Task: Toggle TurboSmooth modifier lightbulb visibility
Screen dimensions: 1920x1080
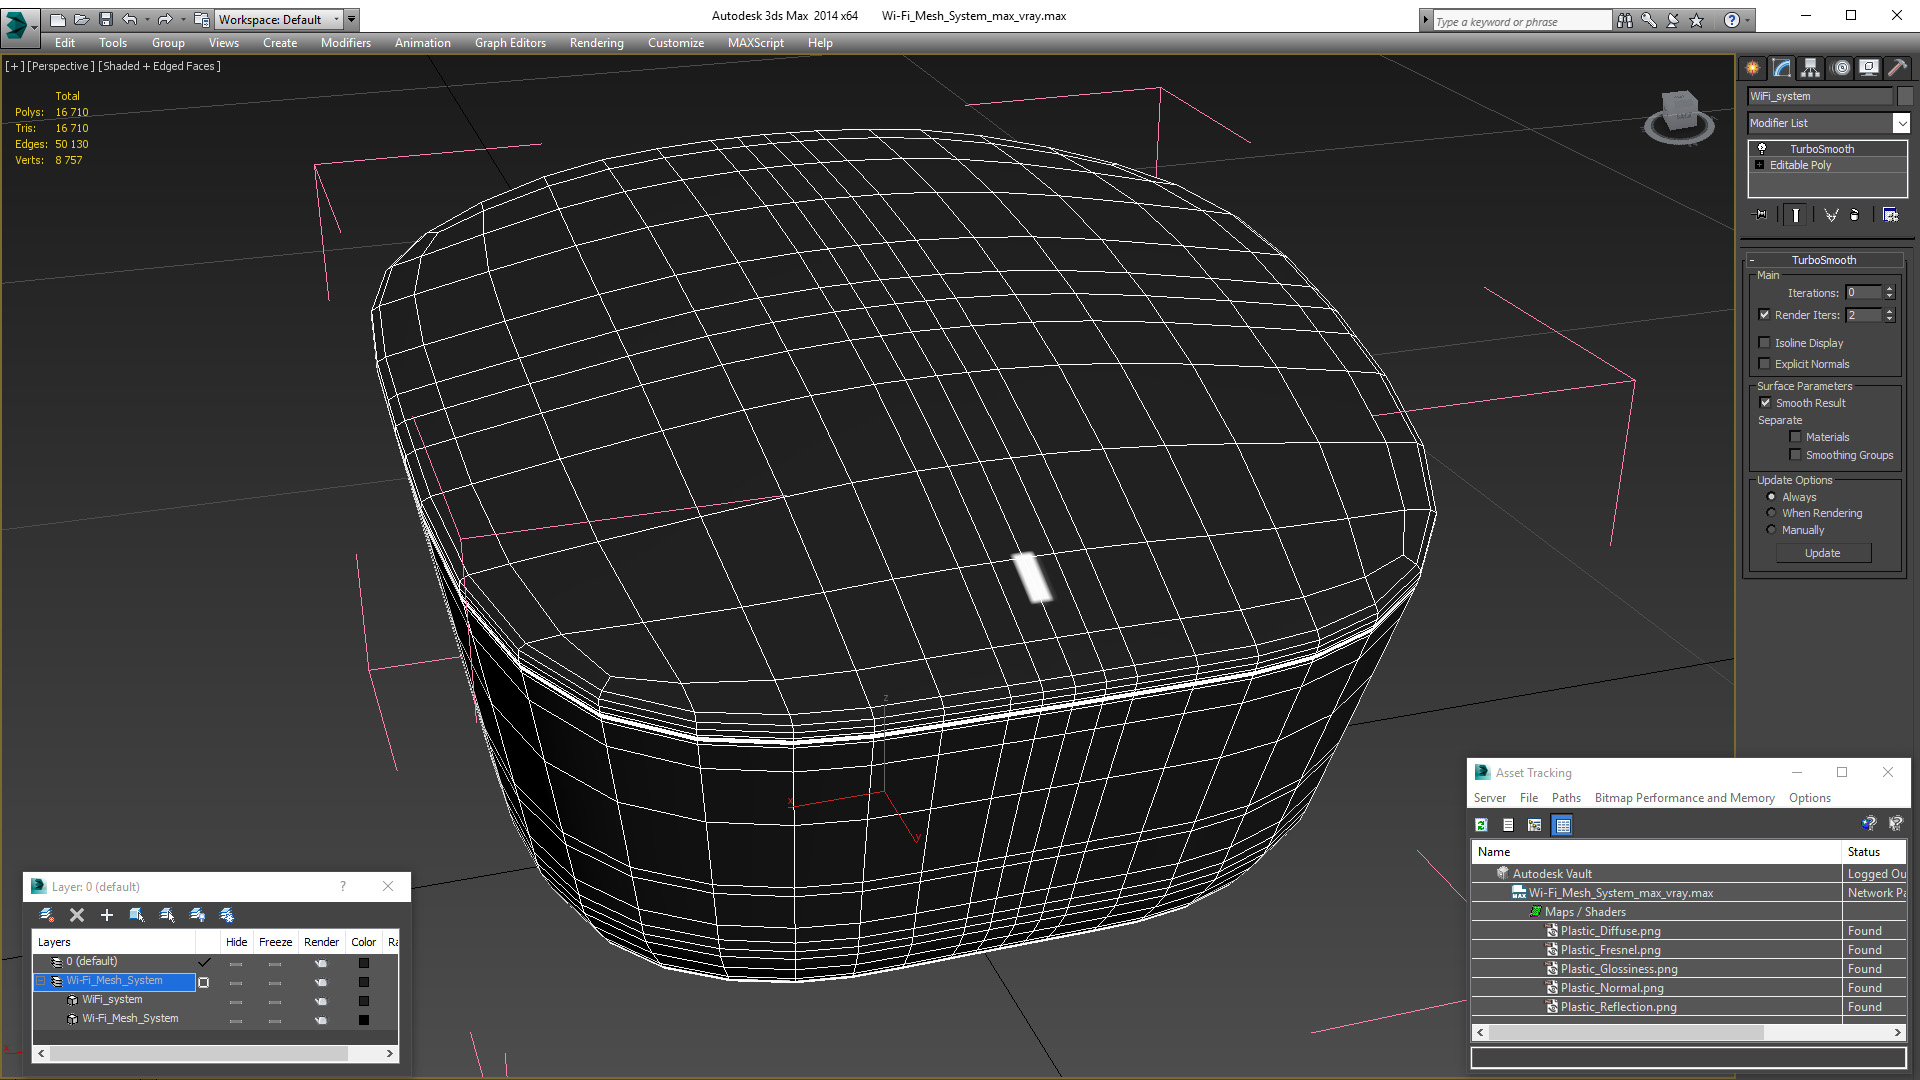Action: click(x=1762, y=149)
